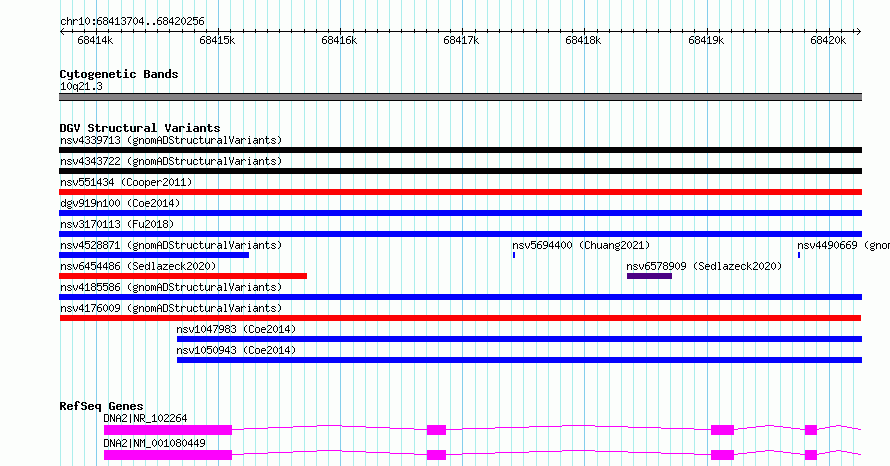Click the 10q21.3 band label
The image size is (890, 466).
(x=81, y=86)
